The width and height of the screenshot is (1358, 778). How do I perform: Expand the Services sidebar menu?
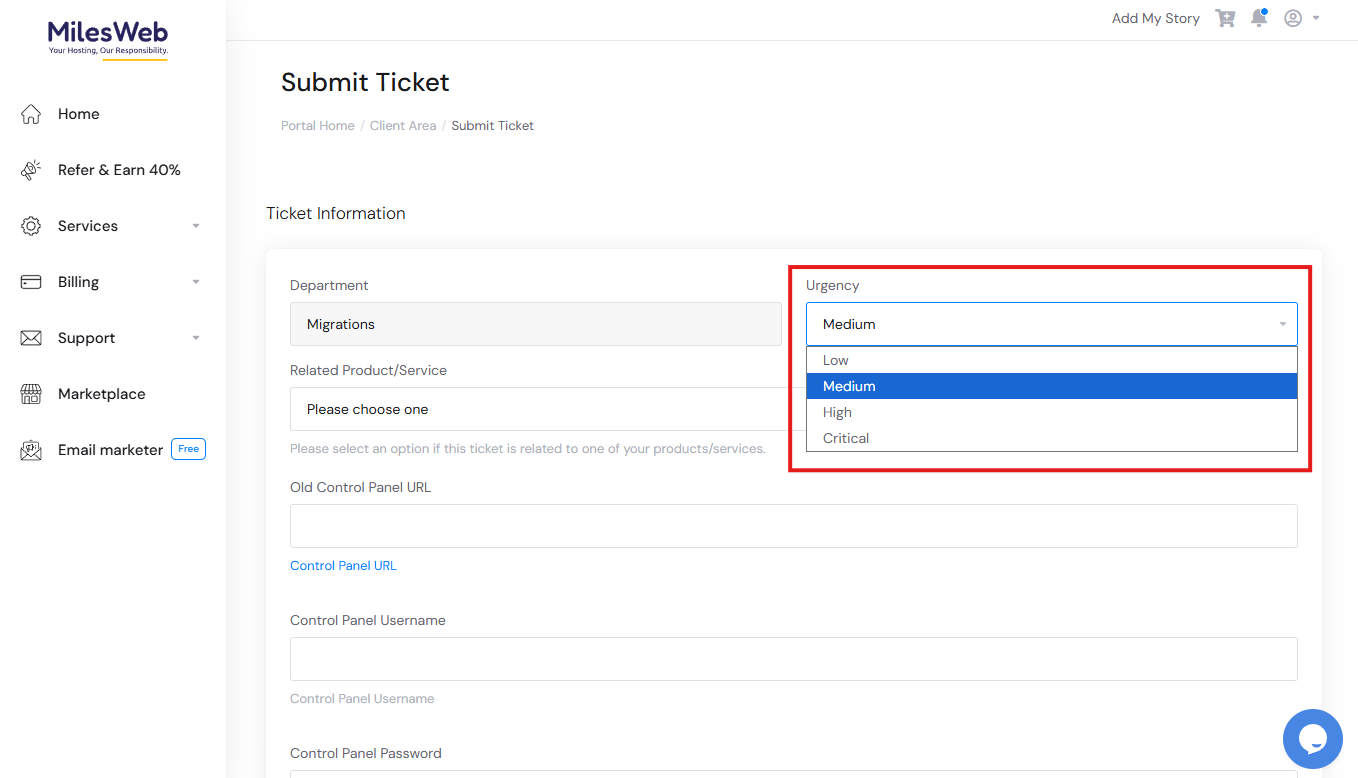(x=110, y=226)
